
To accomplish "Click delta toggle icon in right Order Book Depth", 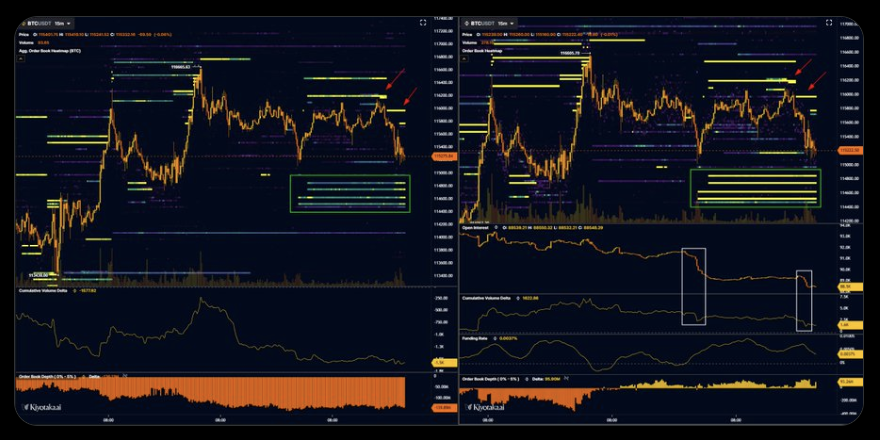I will tap(566, 380).
